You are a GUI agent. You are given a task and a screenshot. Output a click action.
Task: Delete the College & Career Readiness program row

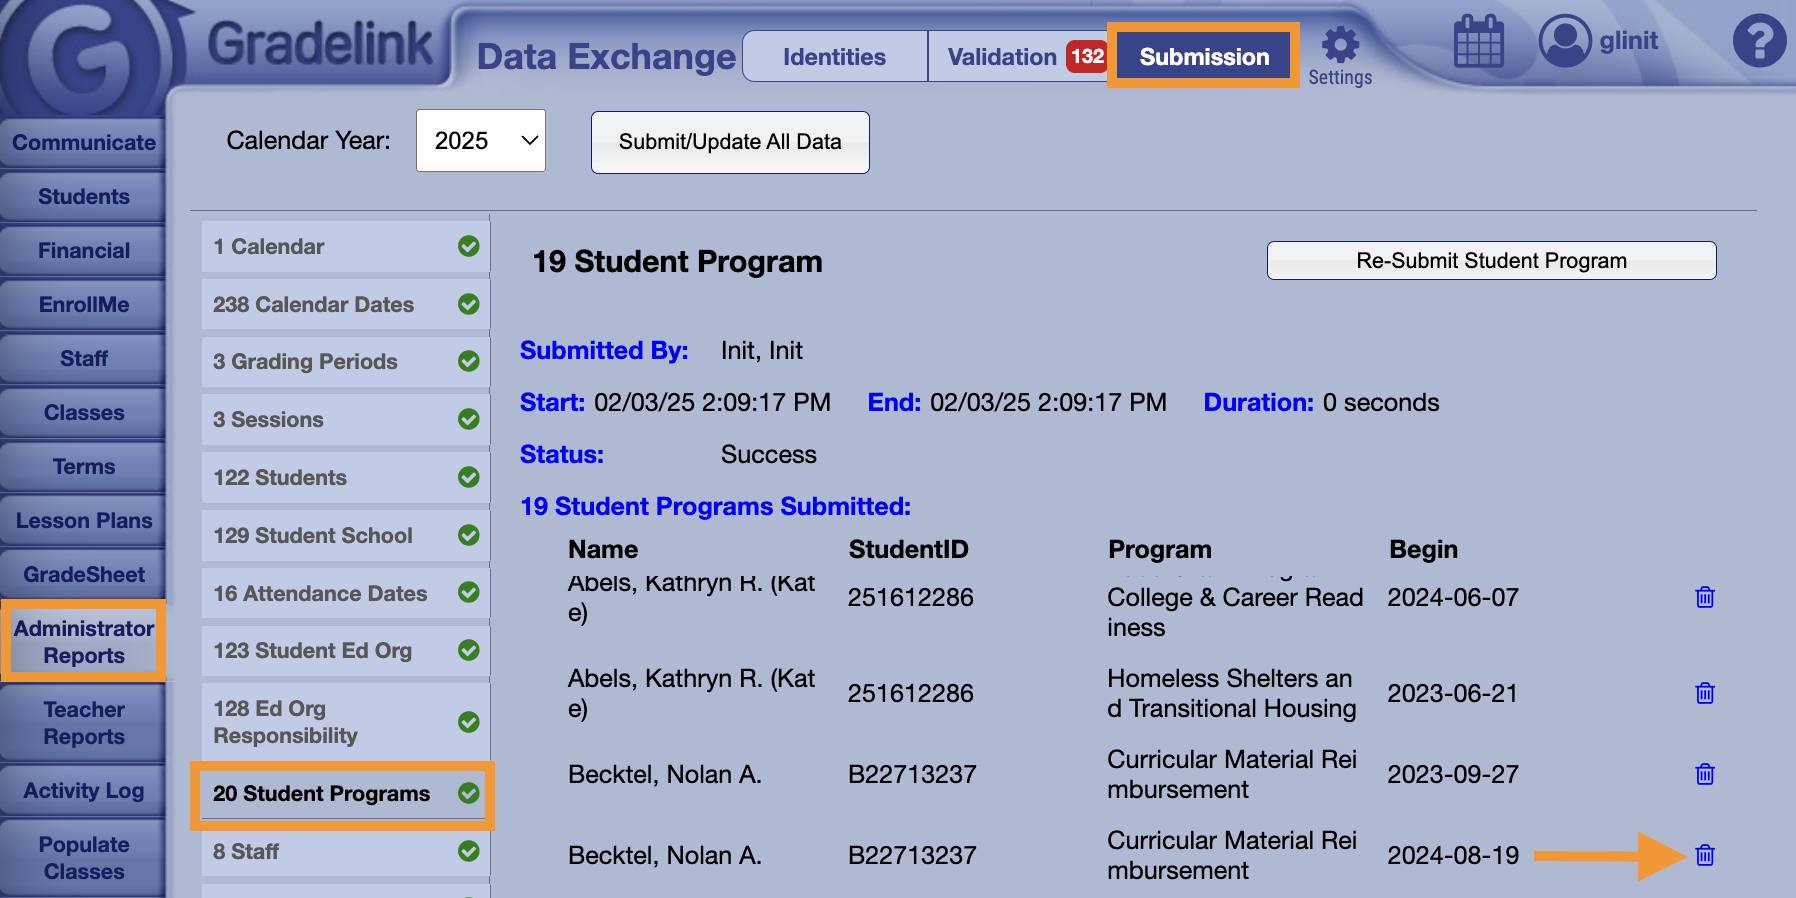(1705, 597)
